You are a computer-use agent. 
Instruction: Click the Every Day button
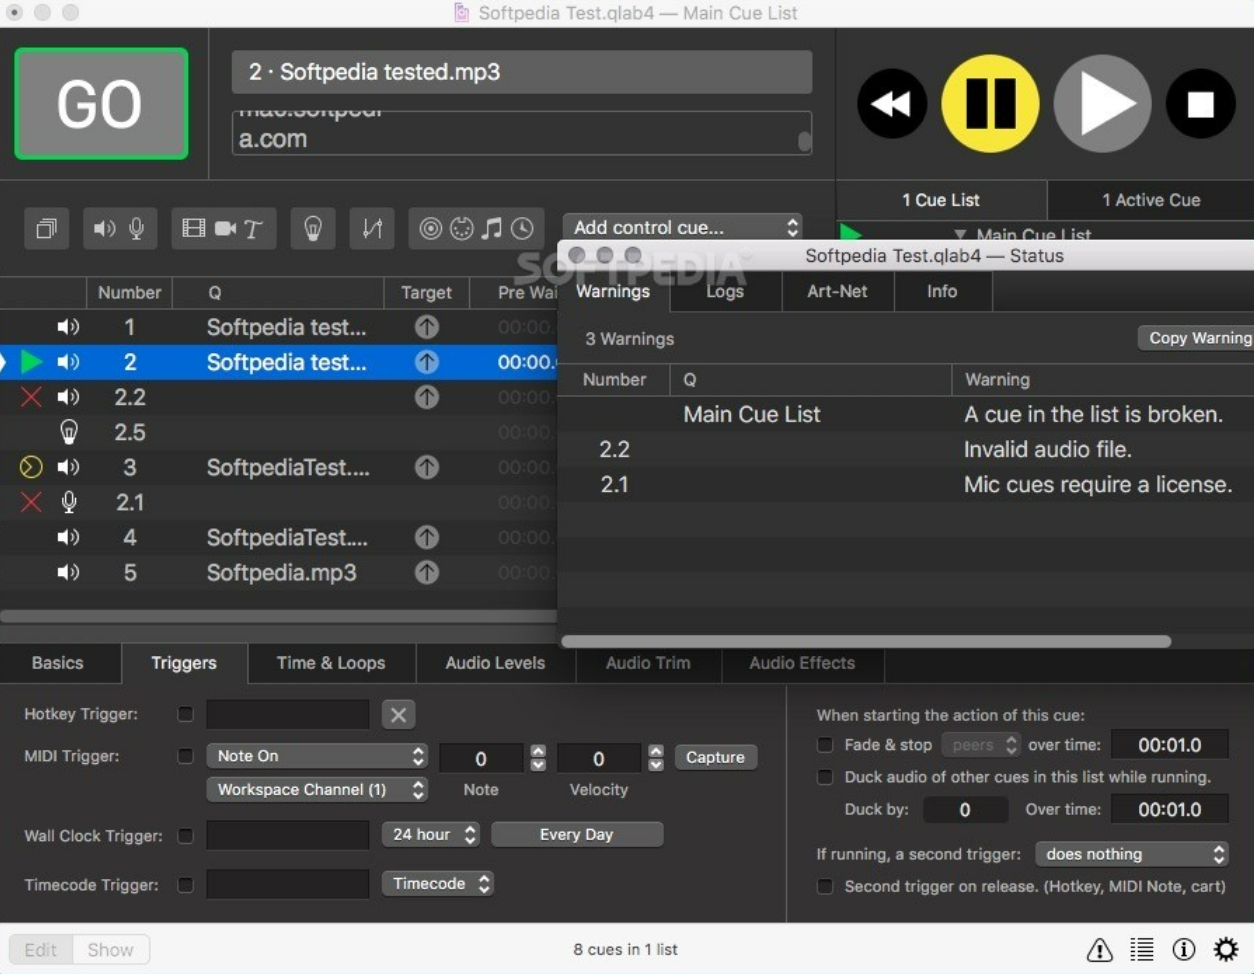coord(576,834)
